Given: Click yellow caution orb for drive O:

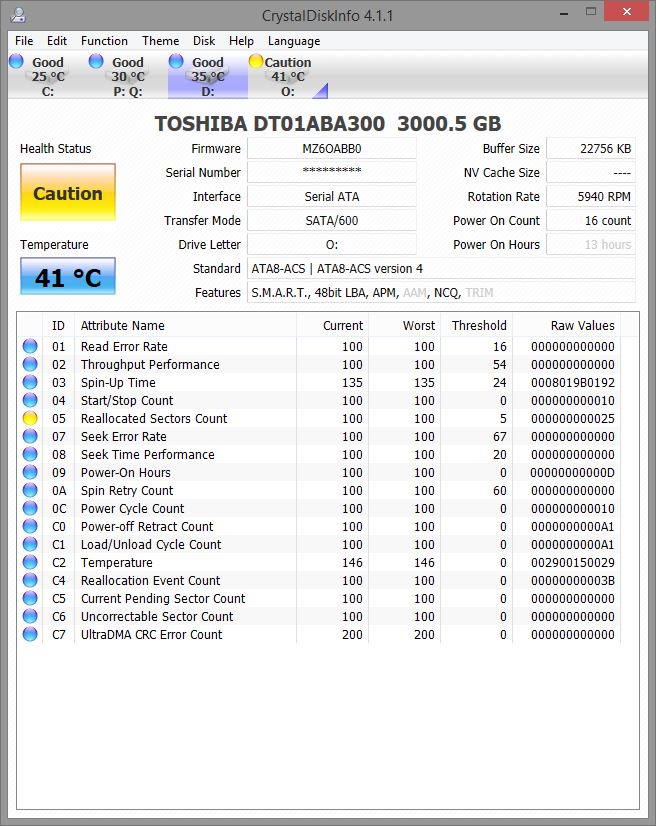Looking at the screenshot, I should pyautogui.click(x=256, y=61).
